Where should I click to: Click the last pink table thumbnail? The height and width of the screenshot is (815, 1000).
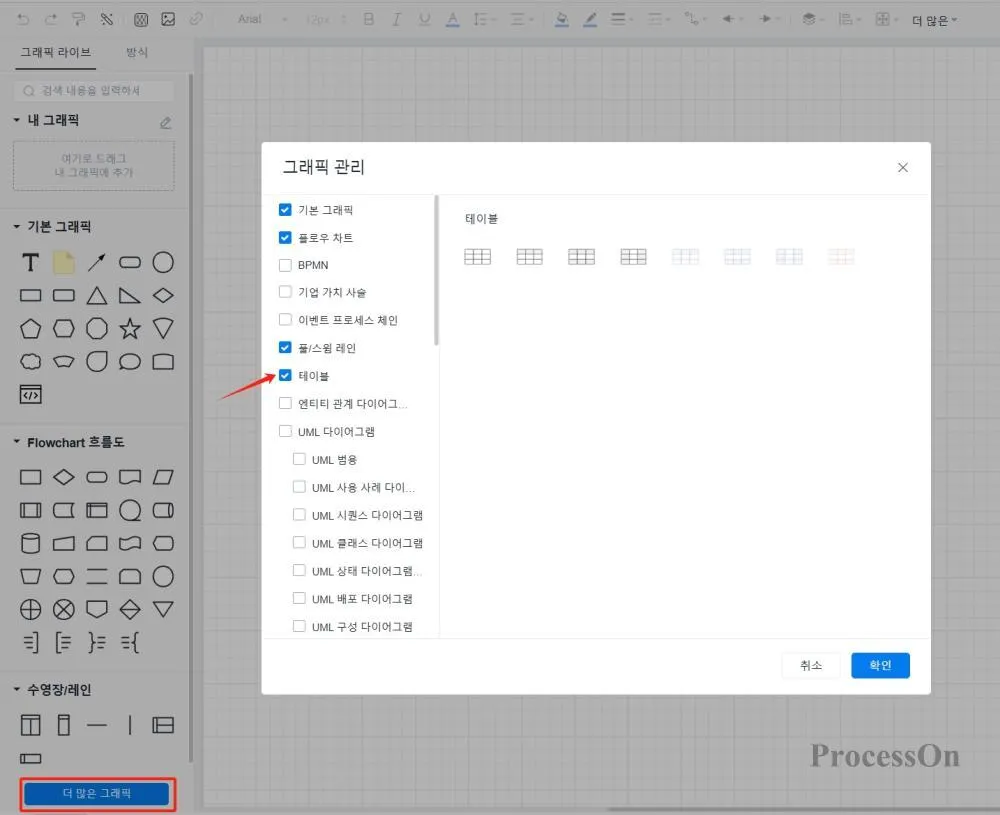(841, 257)
